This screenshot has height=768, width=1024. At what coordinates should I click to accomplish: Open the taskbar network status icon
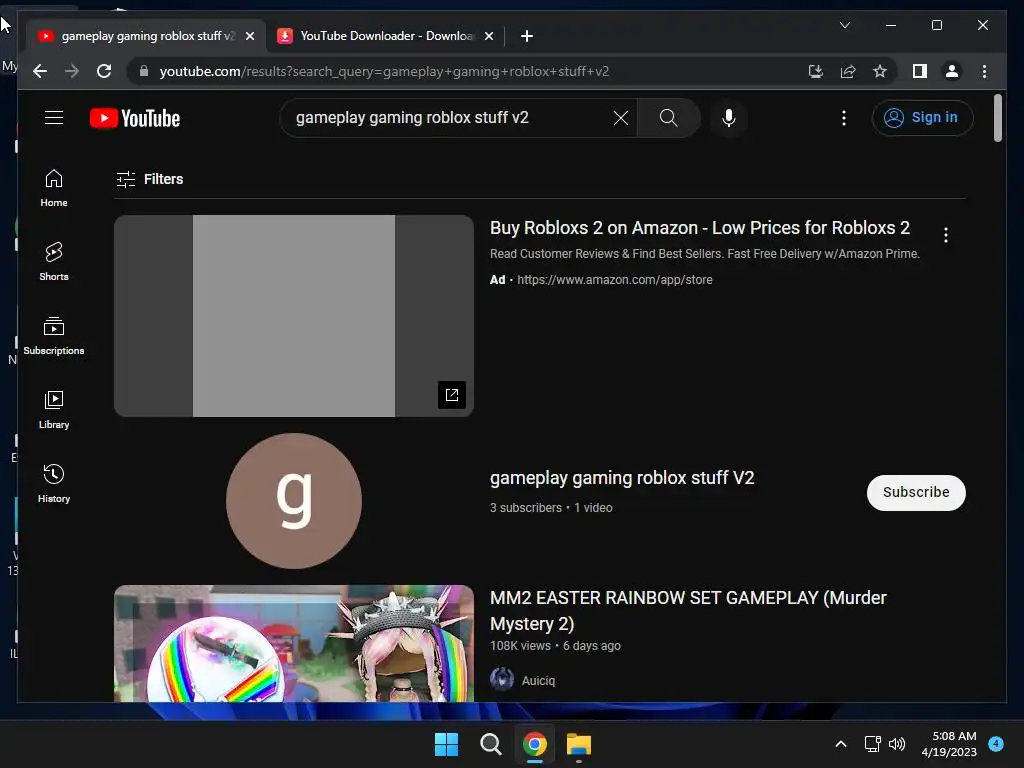[872, 744]
